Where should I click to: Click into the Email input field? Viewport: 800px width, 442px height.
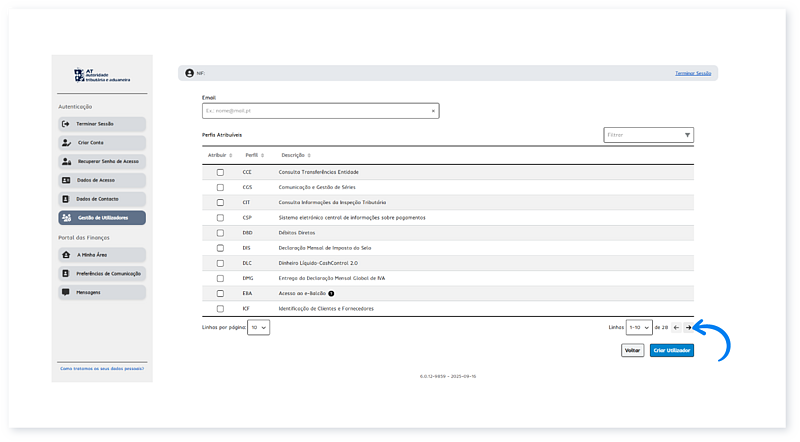315,111
